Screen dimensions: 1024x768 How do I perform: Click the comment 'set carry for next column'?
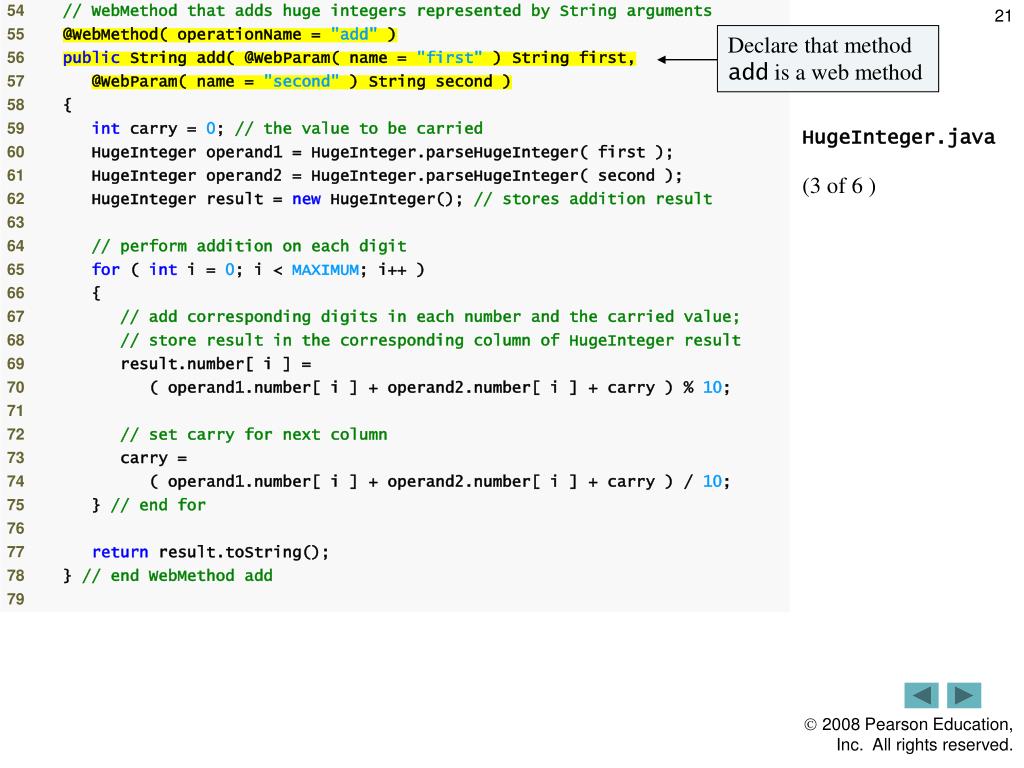click(x=253, y=434)
